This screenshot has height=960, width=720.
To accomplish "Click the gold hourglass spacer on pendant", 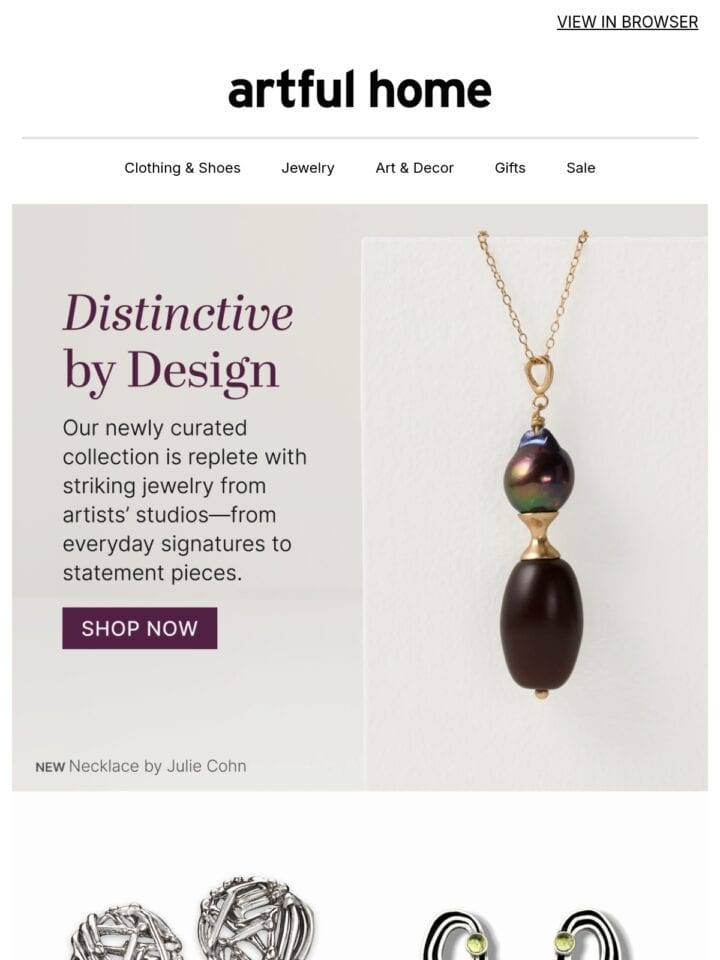I will (539, 535).
